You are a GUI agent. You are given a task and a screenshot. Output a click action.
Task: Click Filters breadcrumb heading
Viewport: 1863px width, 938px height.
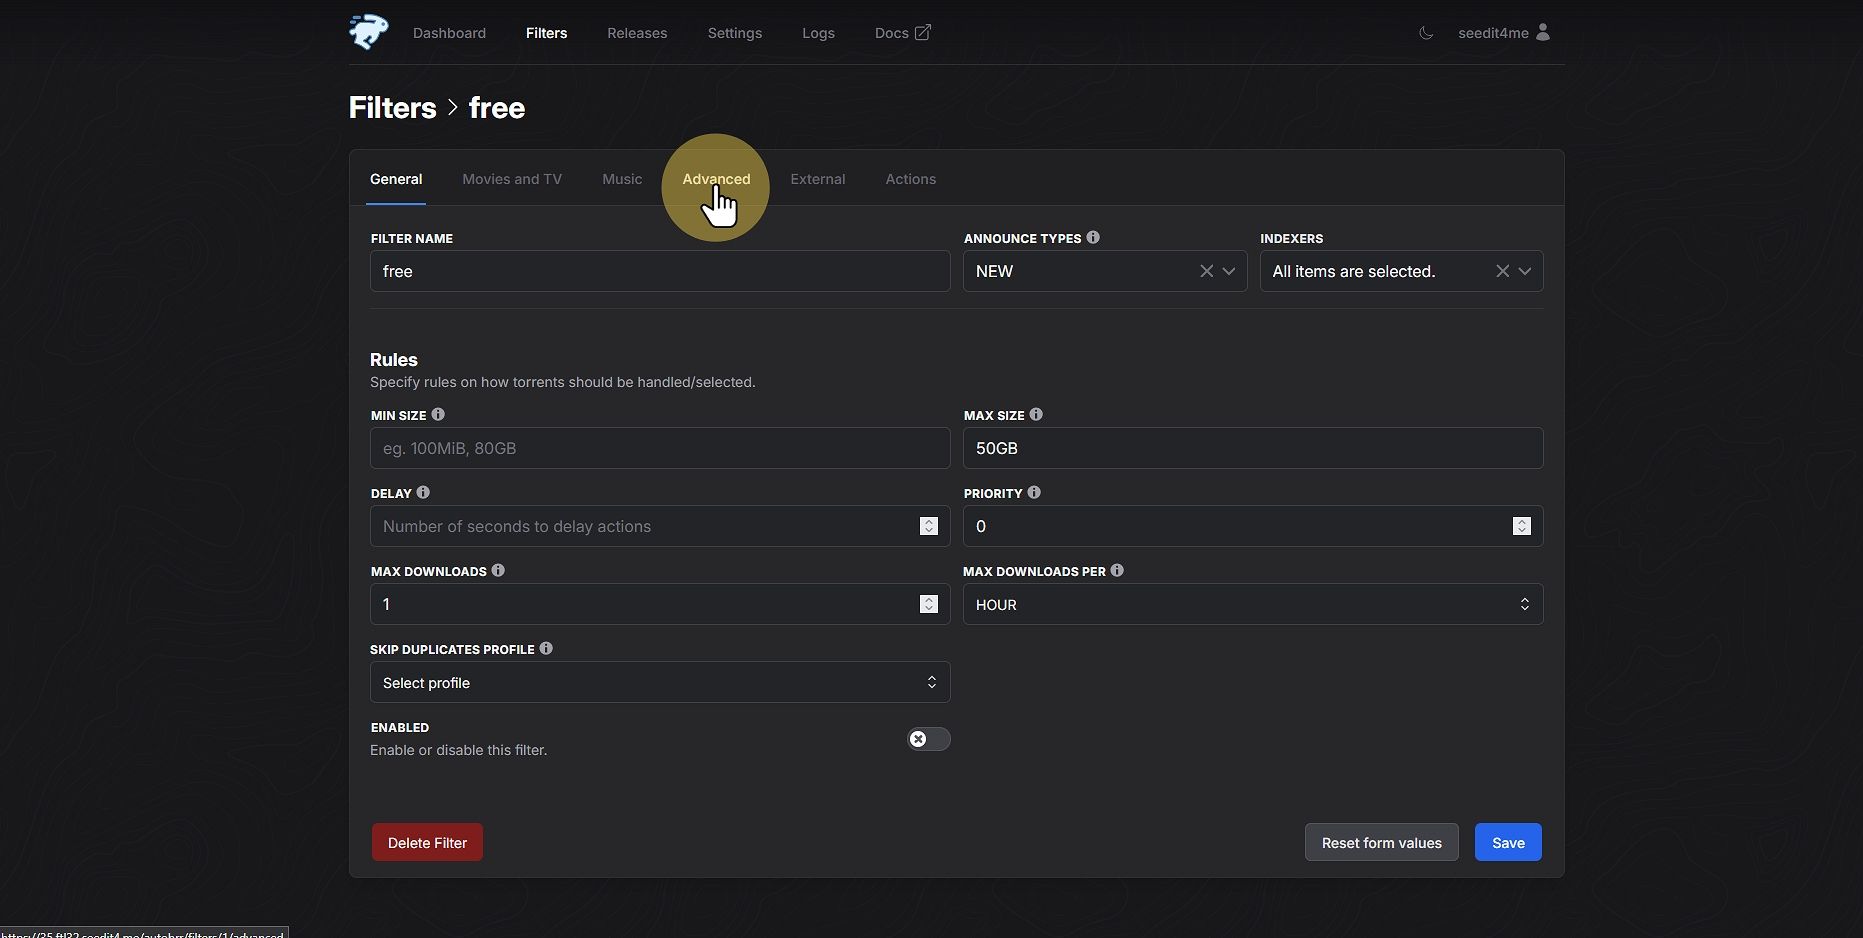[392, 107]
